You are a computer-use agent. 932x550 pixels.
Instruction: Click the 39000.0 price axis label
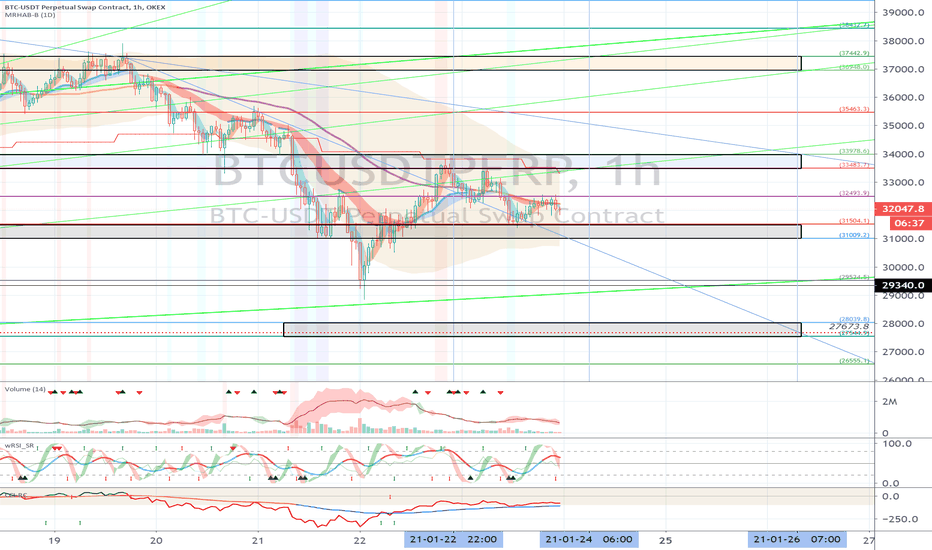coord(903,12)
